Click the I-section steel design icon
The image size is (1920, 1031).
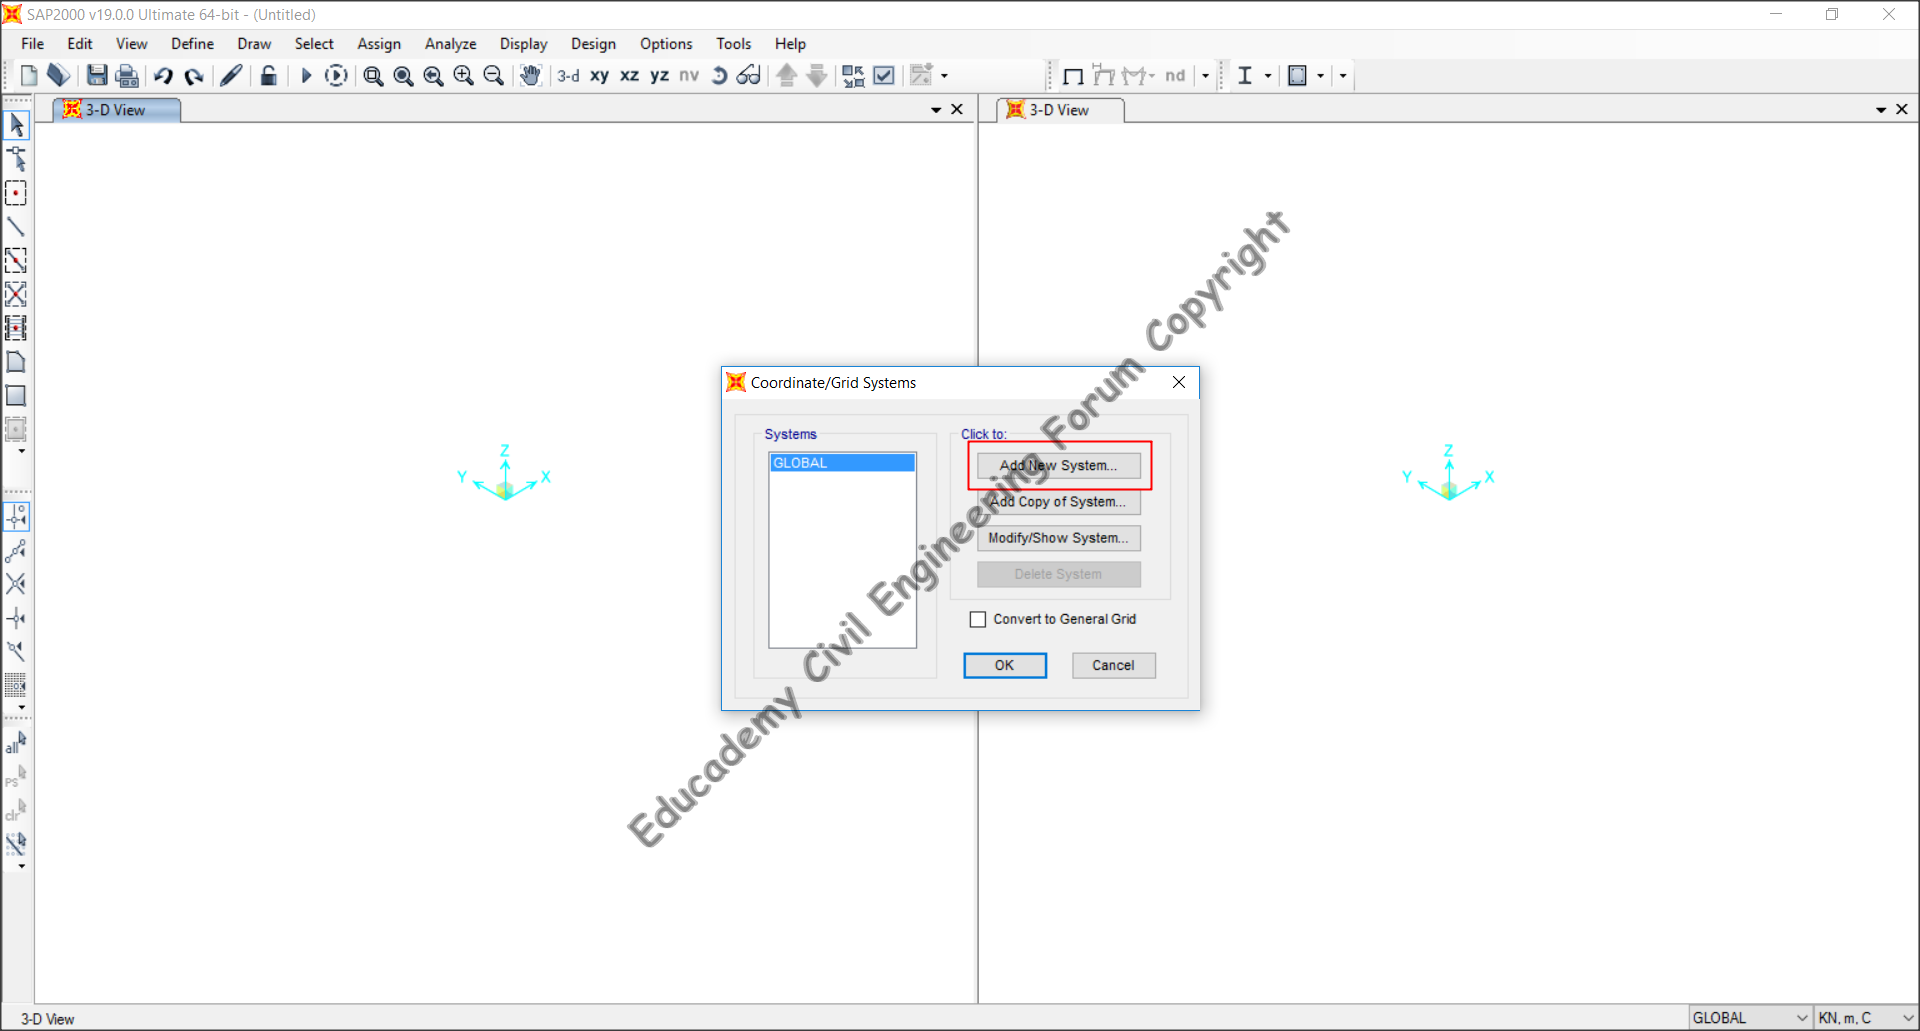coord(1245,75)
